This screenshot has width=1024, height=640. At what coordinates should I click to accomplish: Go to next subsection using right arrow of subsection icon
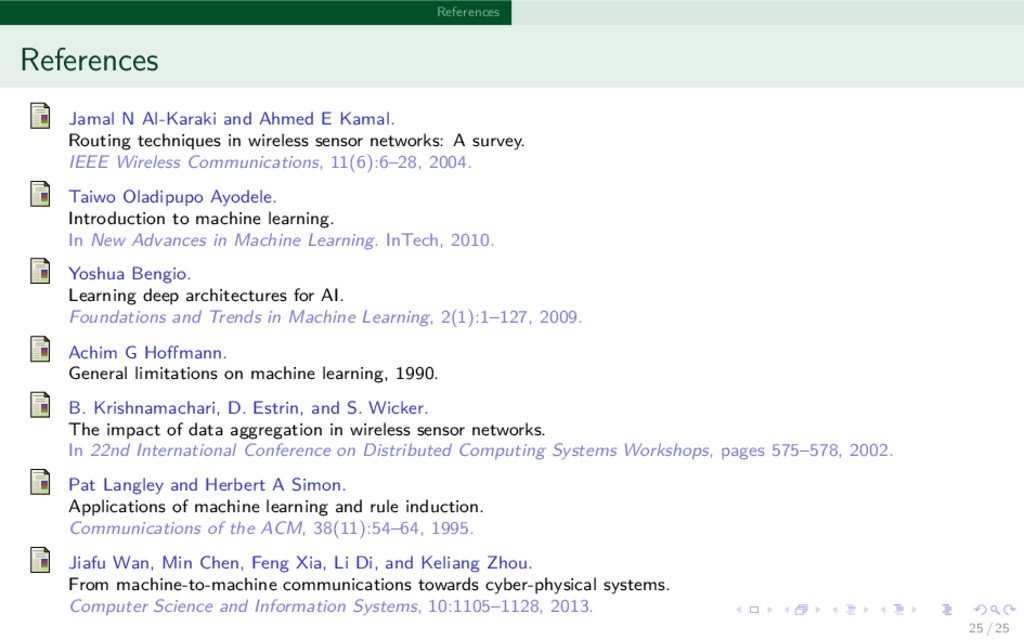(x=866, y=609)
